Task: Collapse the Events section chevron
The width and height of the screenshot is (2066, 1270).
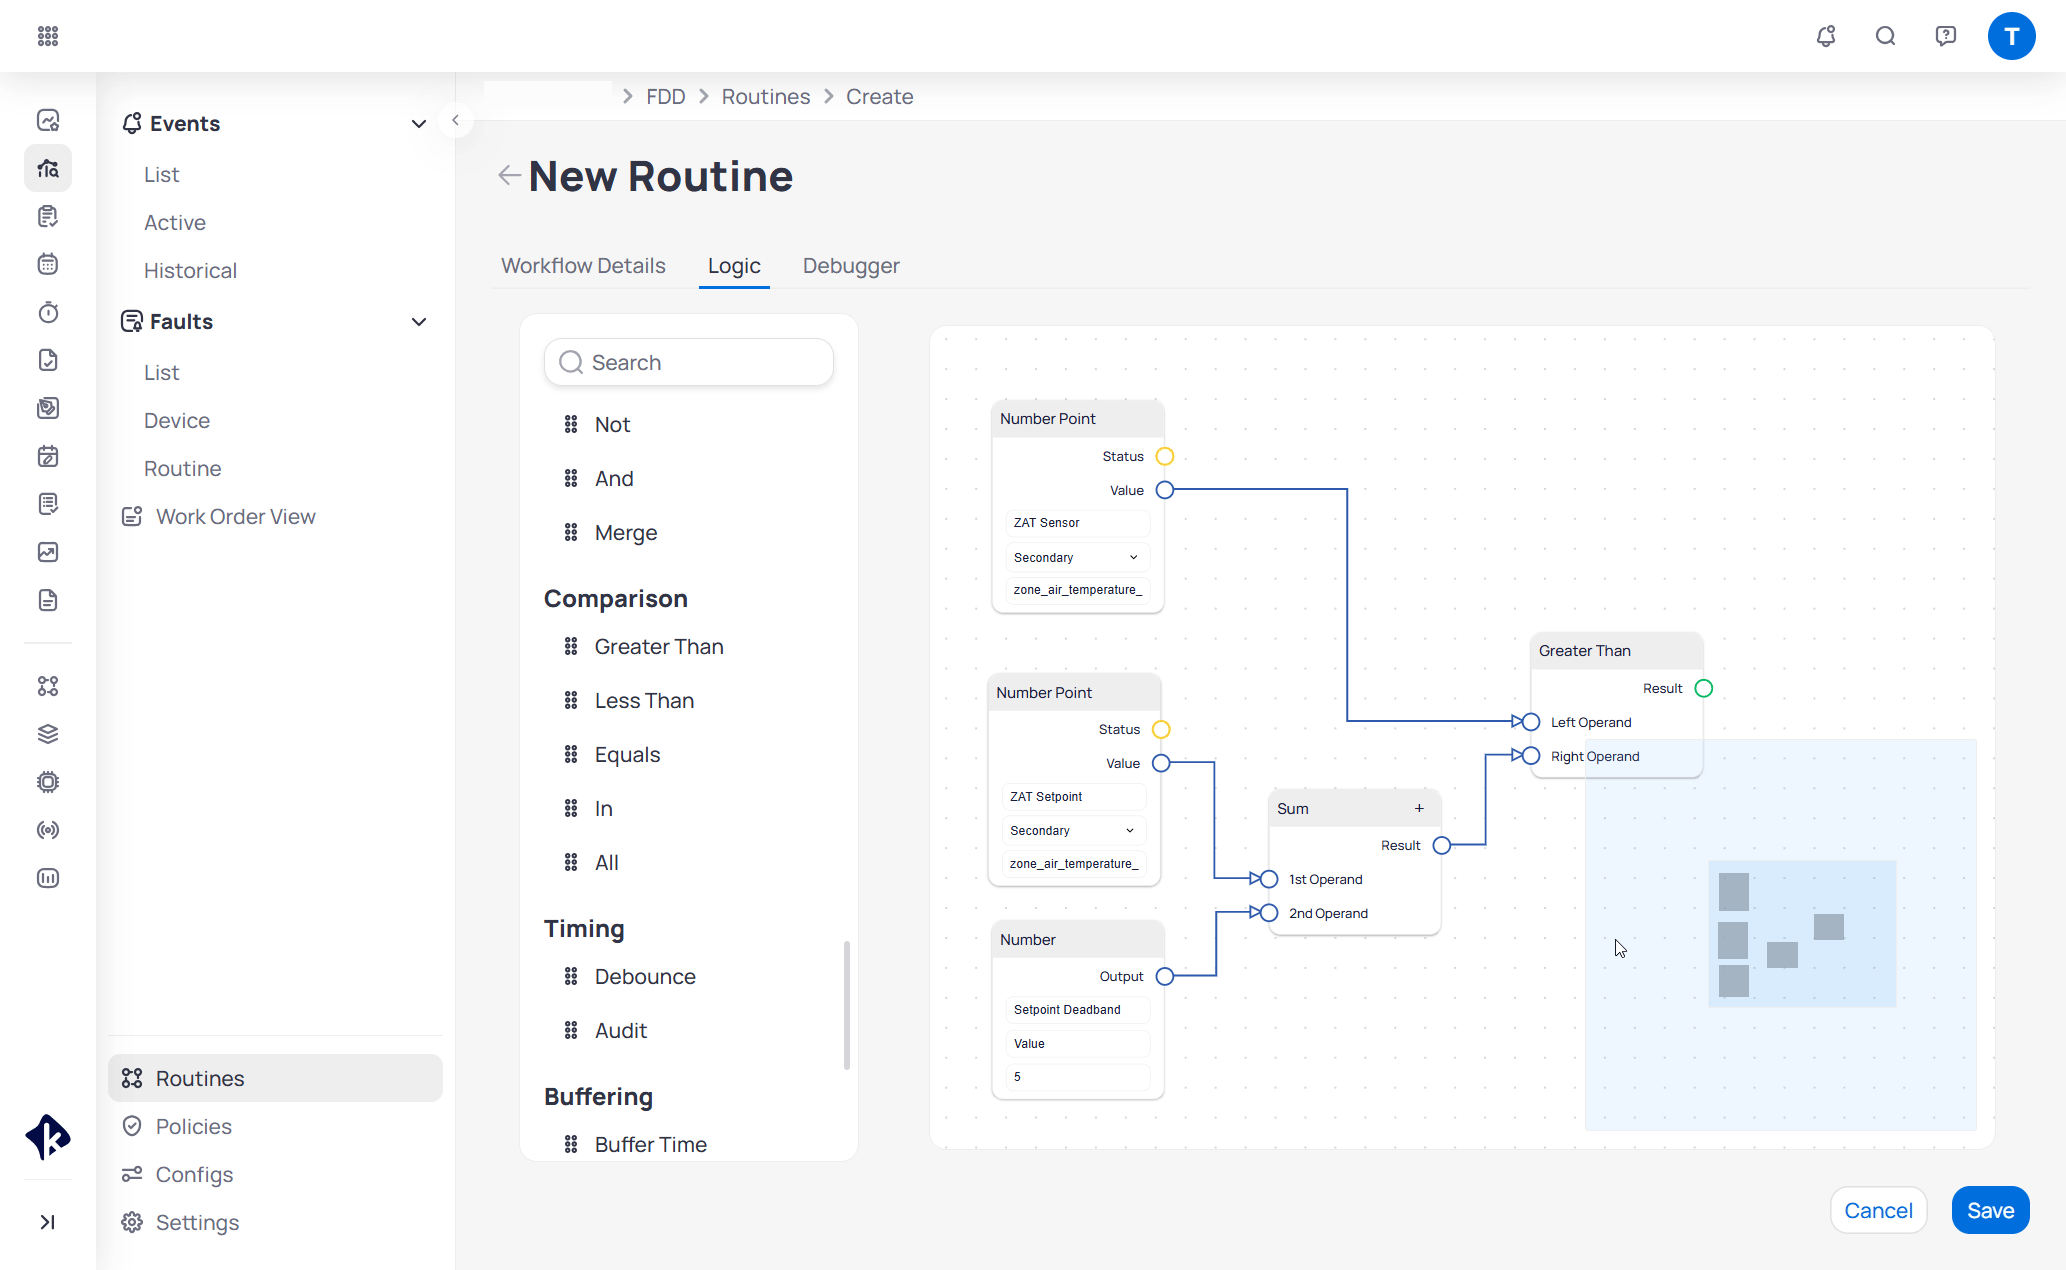Action: [419, 124]
